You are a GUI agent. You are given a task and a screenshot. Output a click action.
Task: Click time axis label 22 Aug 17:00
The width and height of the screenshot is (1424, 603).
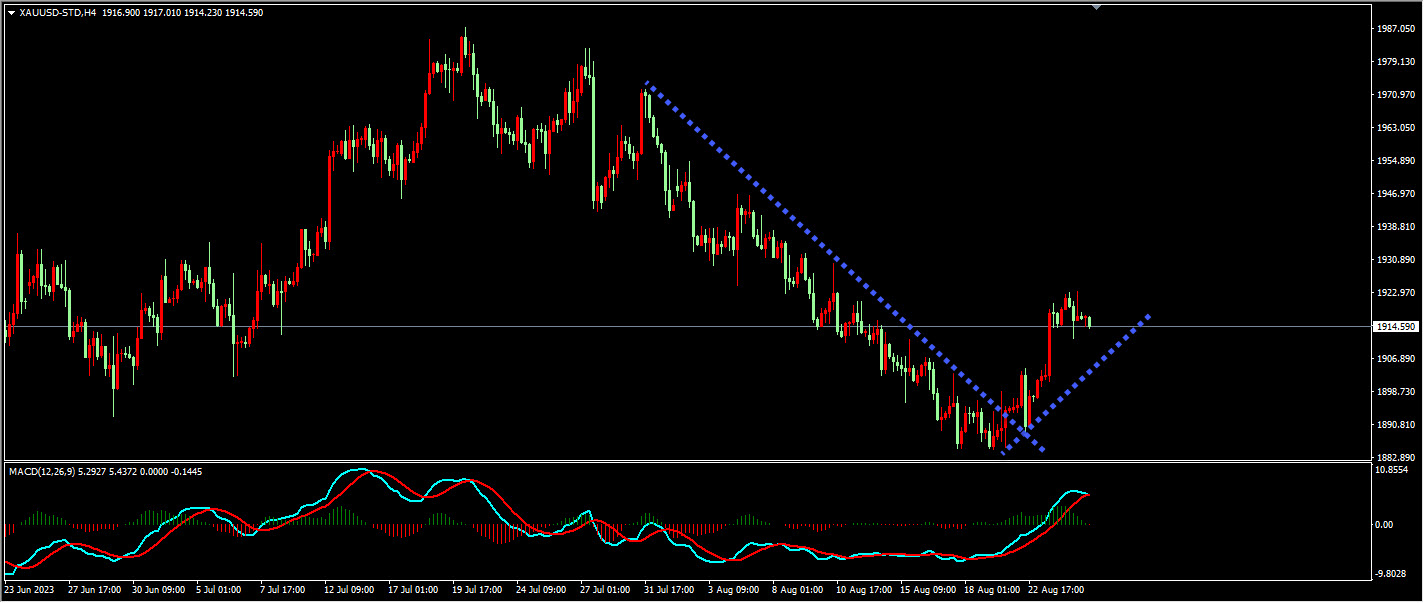click(x=1056, y=590)
